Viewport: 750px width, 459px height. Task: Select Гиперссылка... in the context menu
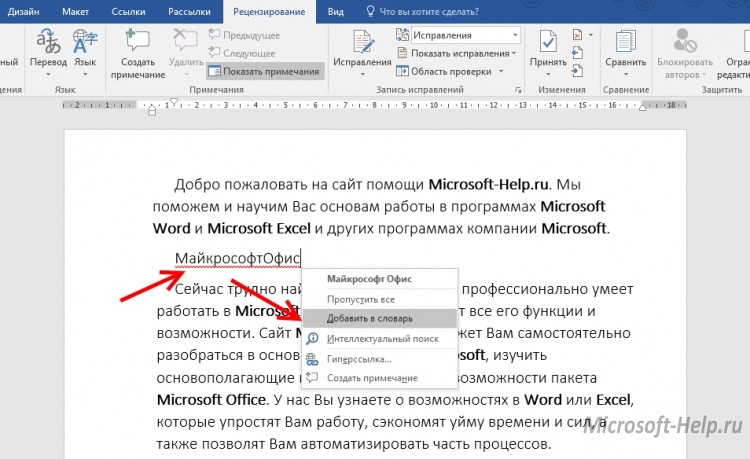tap(380, 359)
